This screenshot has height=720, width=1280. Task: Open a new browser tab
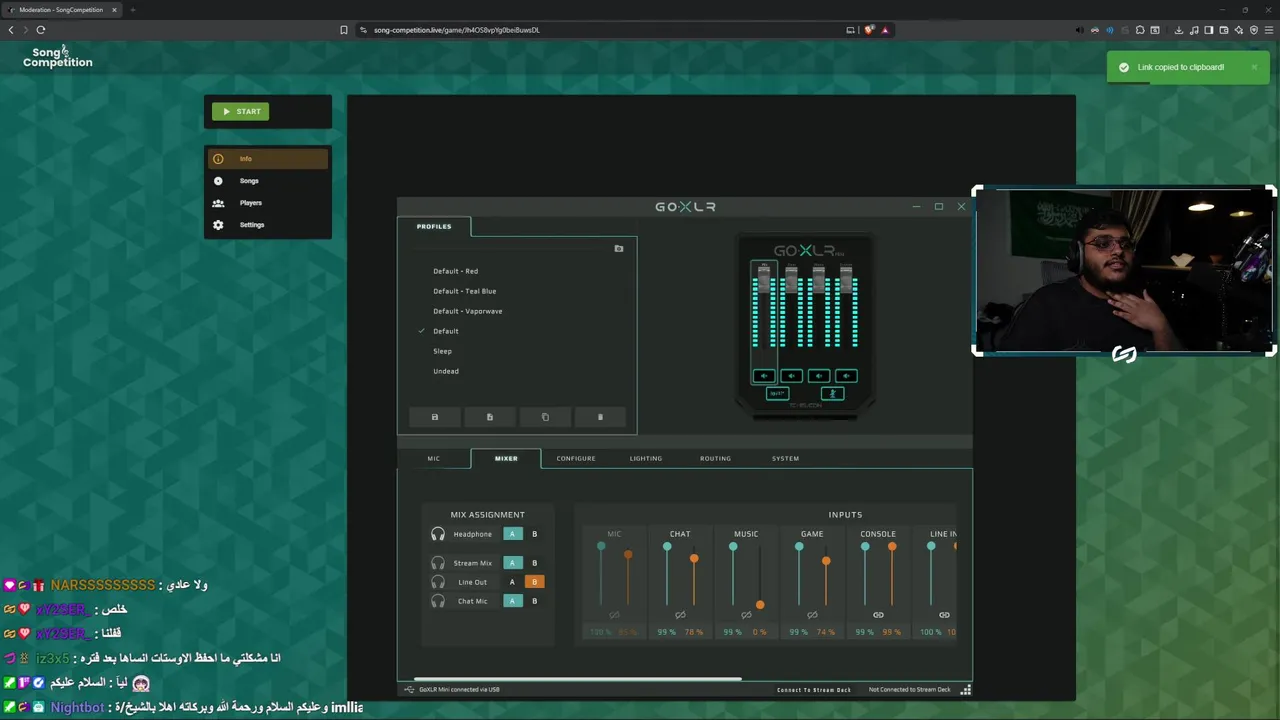pos(132,10)
